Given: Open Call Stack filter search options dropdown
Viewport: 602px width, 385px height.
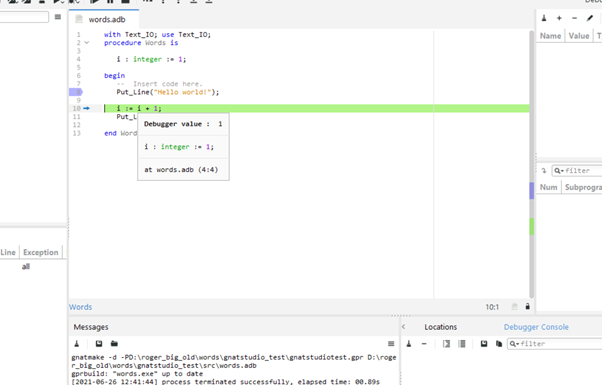Looking at the screenshot, I should (559, 171).
